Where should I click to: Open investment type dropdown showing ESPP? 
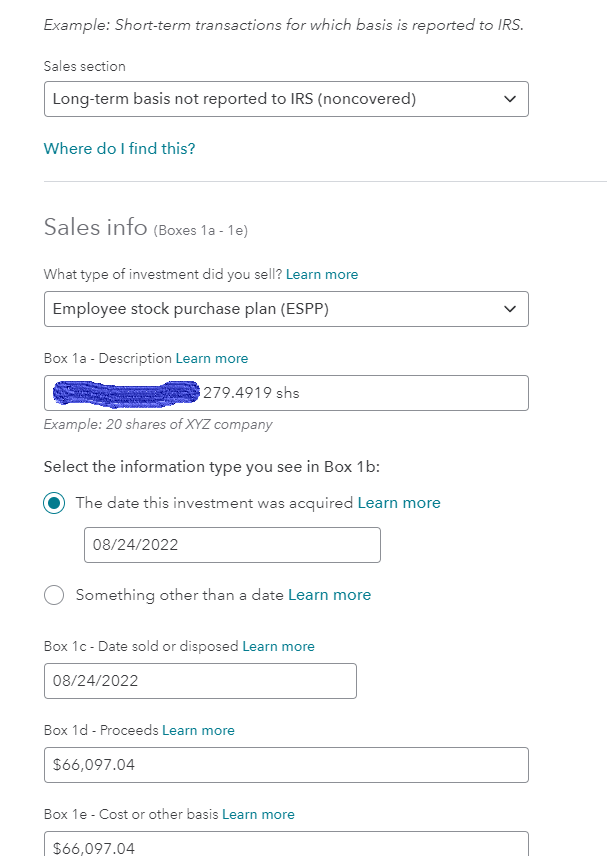[286, 309]
